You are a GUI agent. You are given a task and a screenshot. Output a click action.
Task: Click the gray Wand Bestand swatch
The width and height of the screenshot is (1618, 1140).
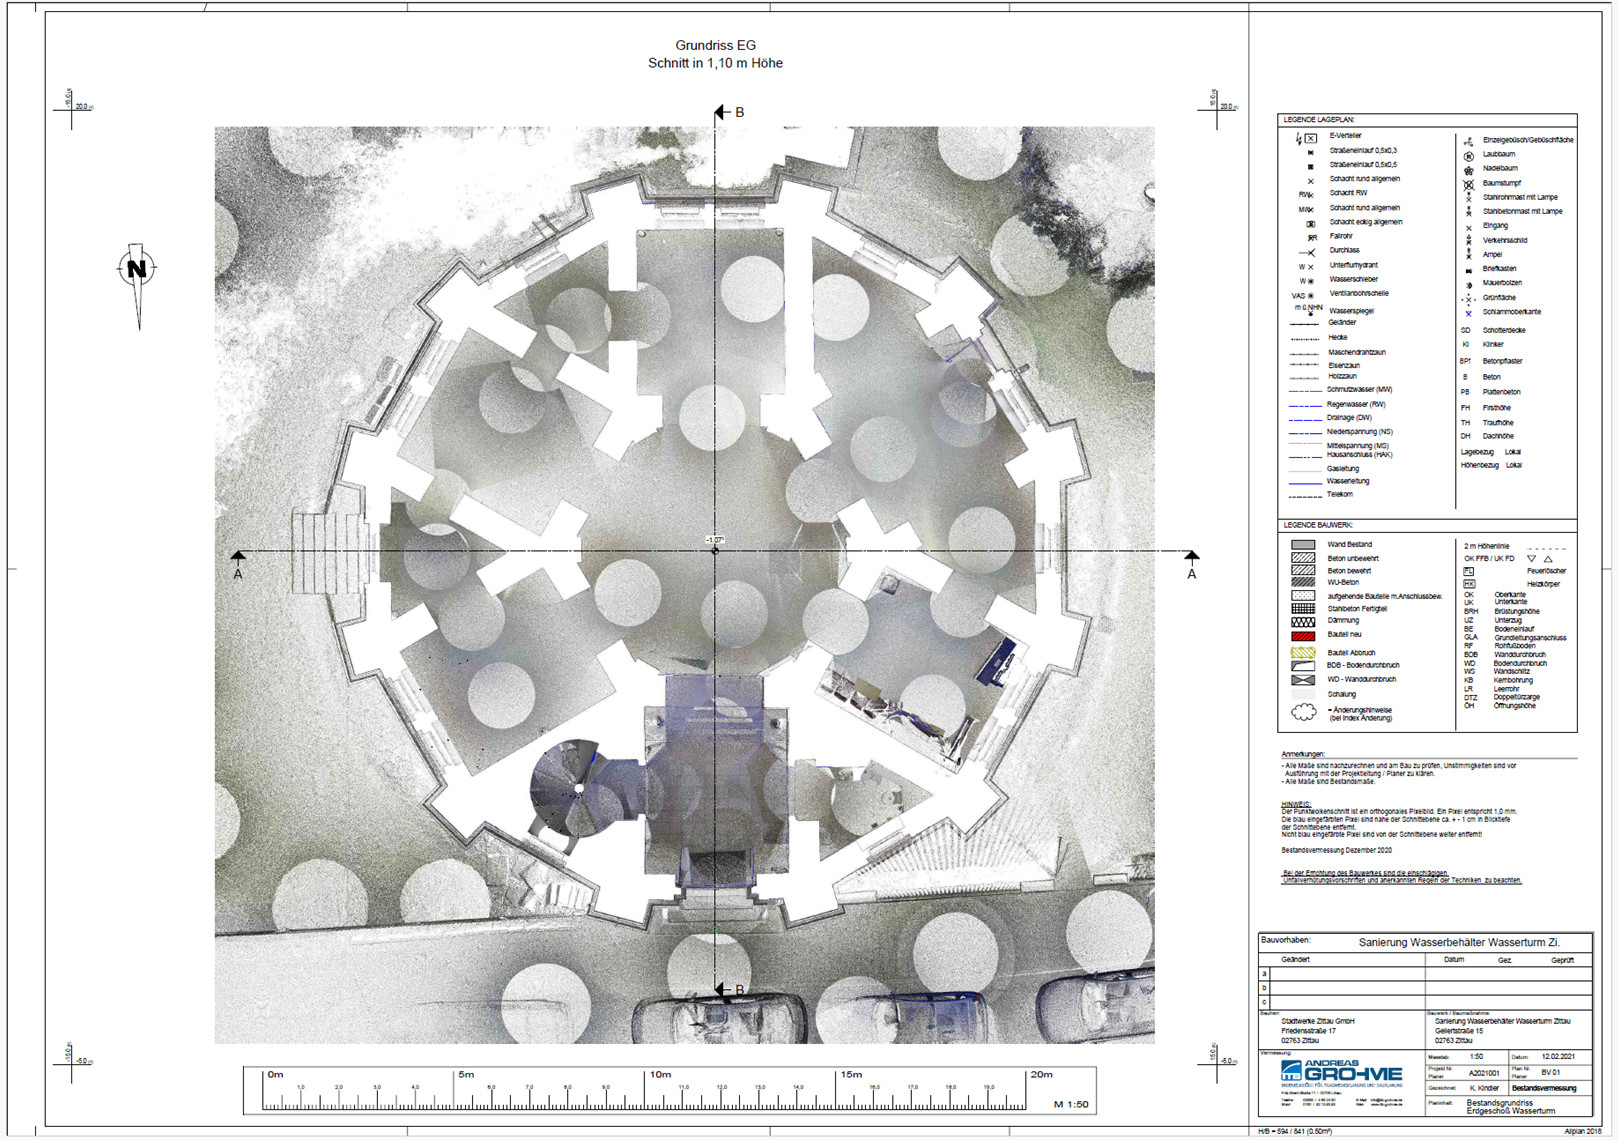(x=1303, y=545)
